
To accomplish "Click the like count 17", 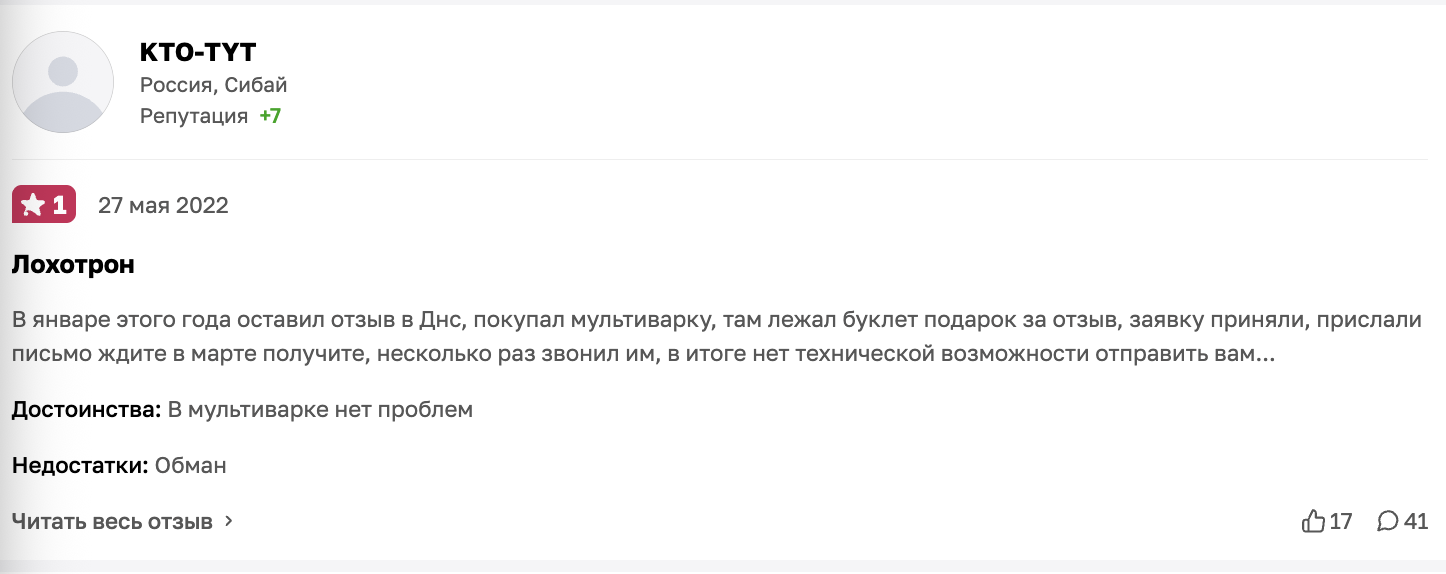I will [1341, 521].
